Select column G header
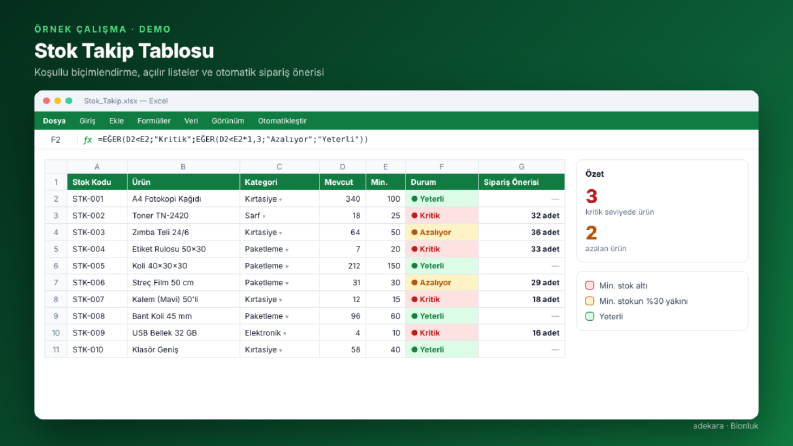Image resolution: width=793 pixels, height=446 pixels. [521, 166]
